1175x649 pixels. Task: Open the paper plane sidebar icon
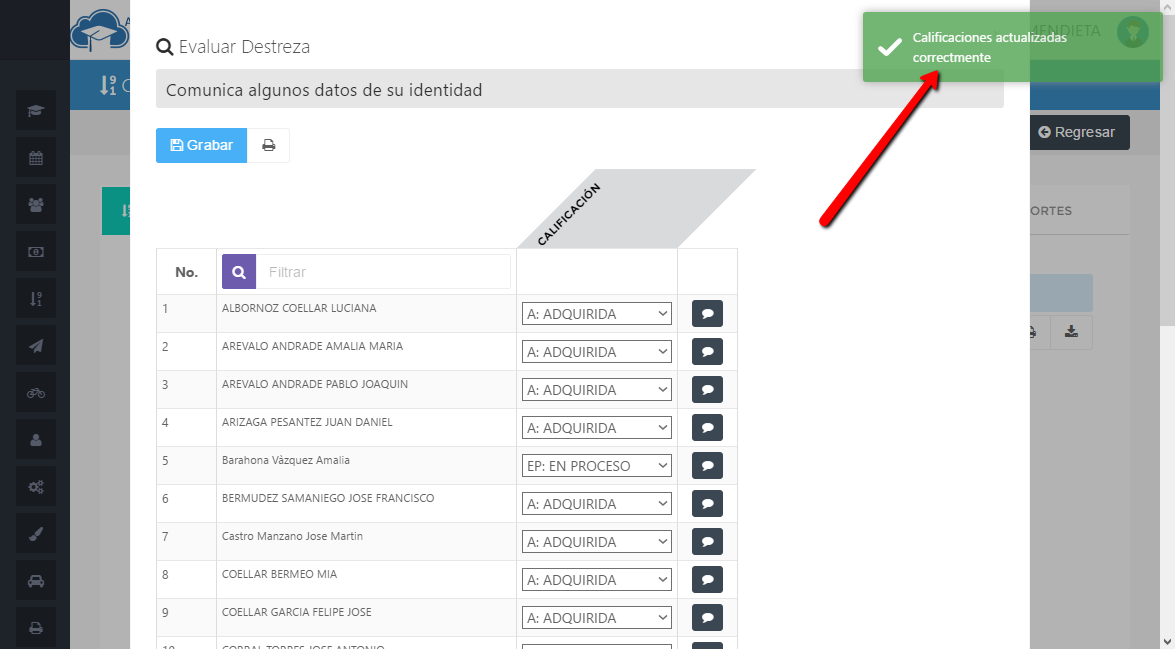pos(36,345)
